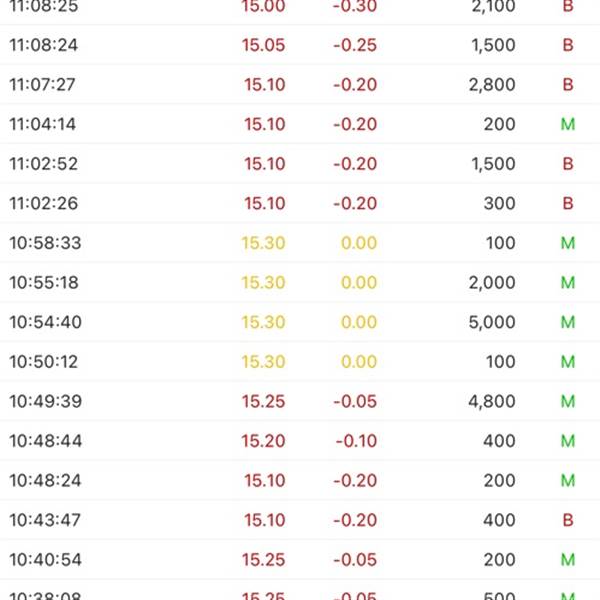Click the 15.05 price value
Screen dimensions: 600x600
coord(263,45)
